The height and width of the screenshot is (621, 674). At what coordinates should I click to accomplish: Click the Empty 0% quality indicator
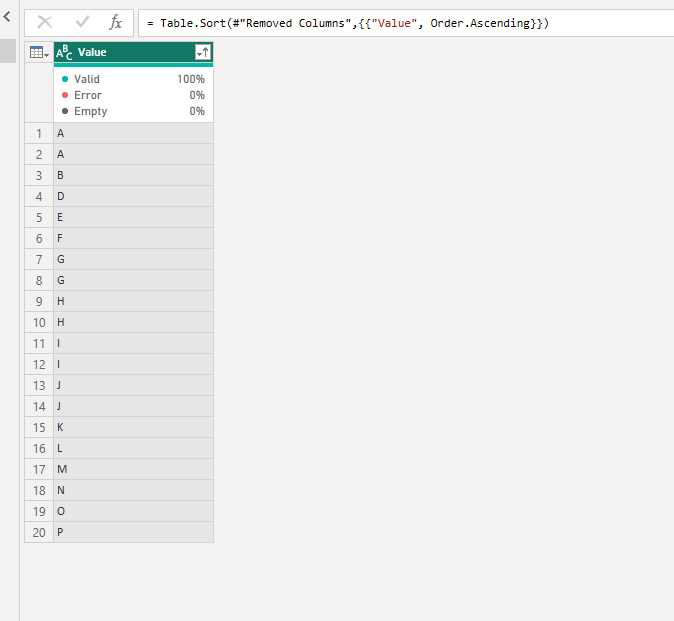(133, 111)
